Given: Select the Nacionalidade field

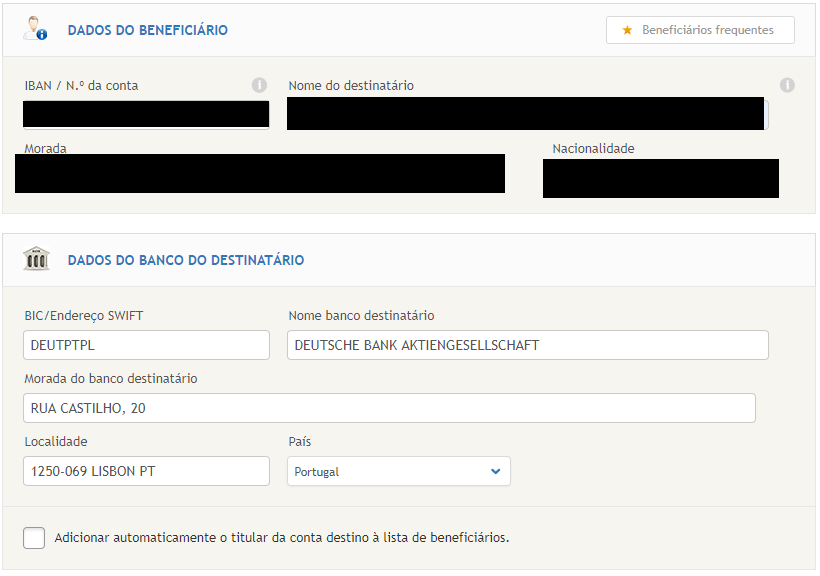Looking at the screenshot, I should tap(661, 178).
